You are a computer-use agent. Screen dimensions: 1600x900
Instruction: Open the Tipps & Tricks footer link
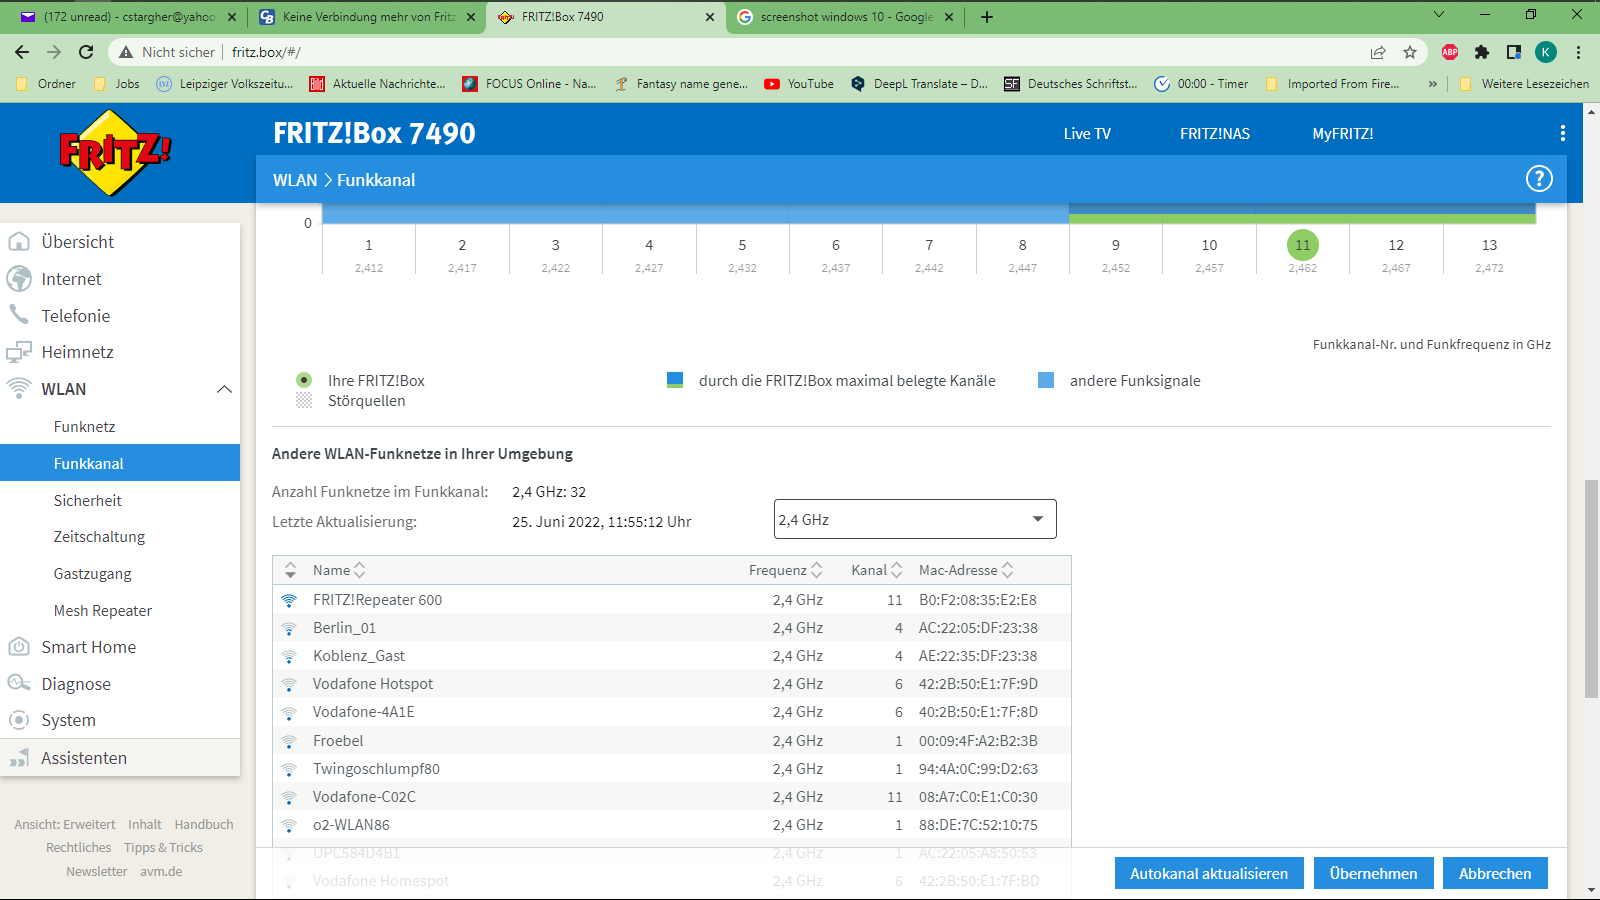click(163, 848)
